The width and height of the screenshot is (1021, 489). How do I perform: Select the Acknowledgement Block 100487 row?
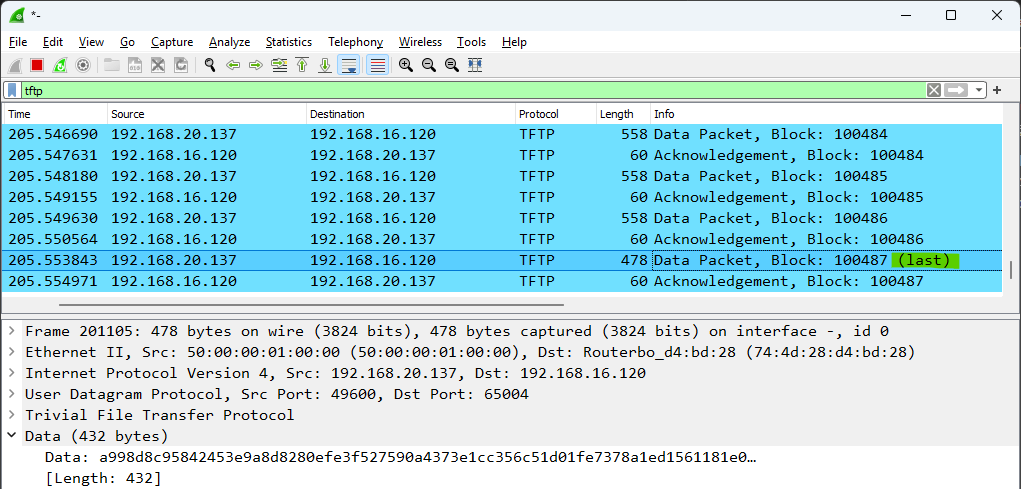(503, 281)
